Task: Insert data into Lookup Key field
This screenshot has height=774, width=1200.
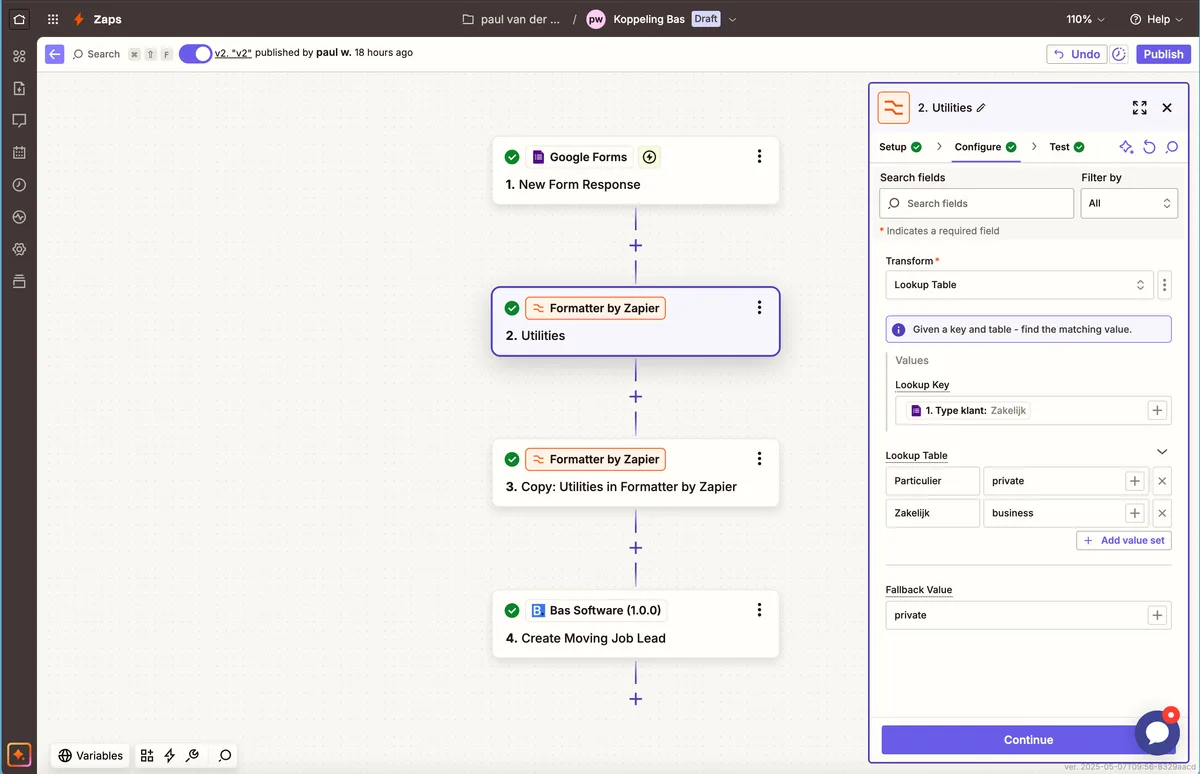Action: tap(1157, 410)
